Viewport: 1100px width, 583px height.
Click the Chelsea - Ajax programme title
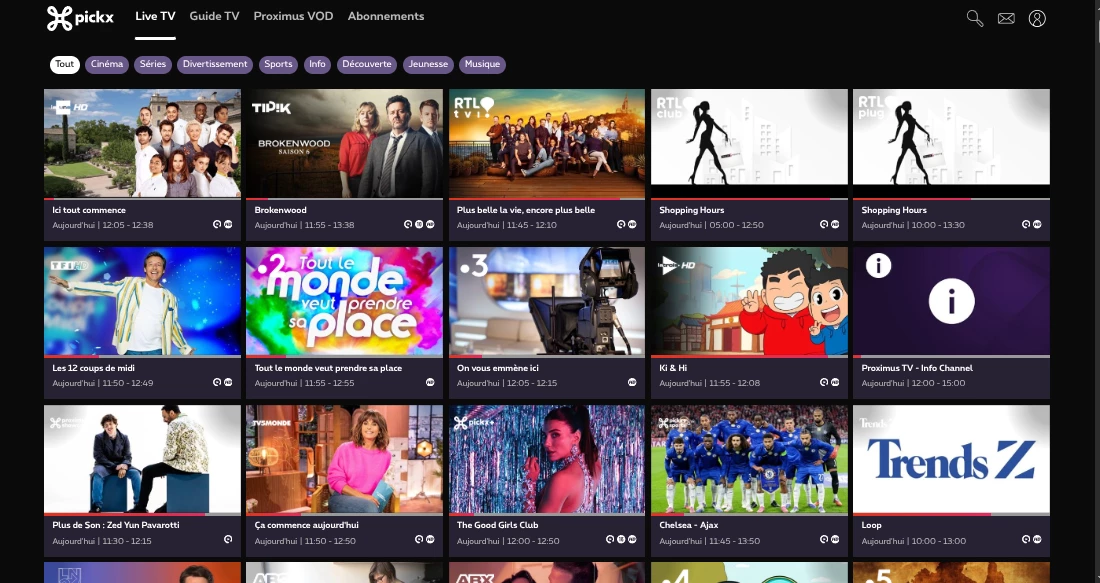coord(689,525)
